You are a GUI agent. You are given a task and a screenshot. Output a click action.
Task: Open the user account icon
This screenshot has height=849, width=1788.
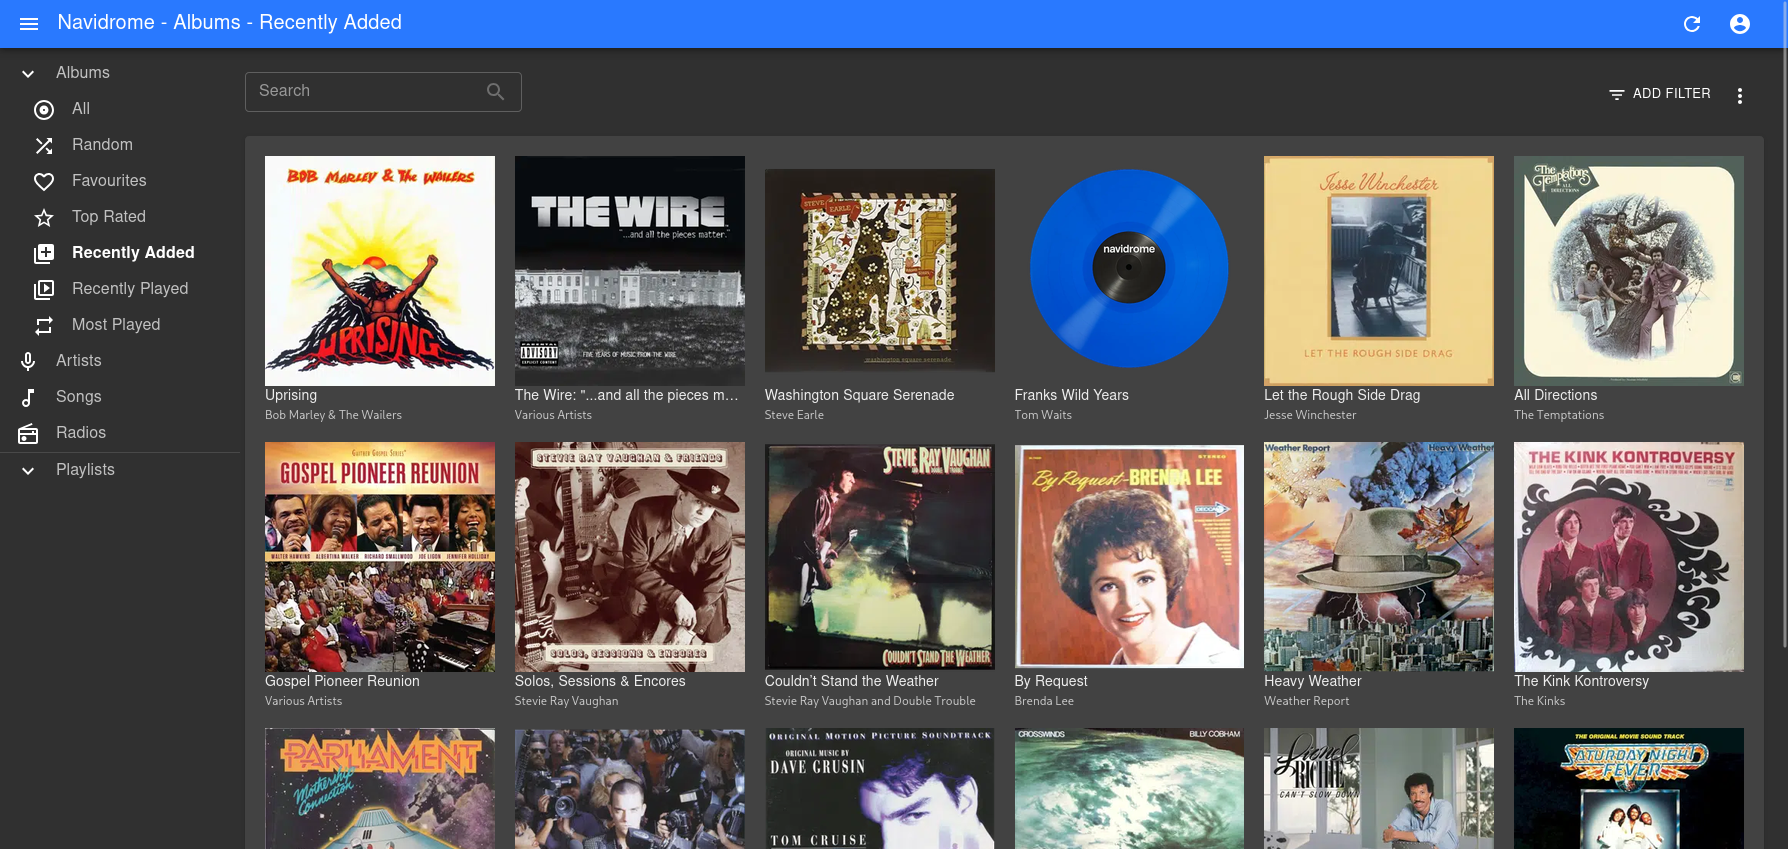pos(1740,24)
